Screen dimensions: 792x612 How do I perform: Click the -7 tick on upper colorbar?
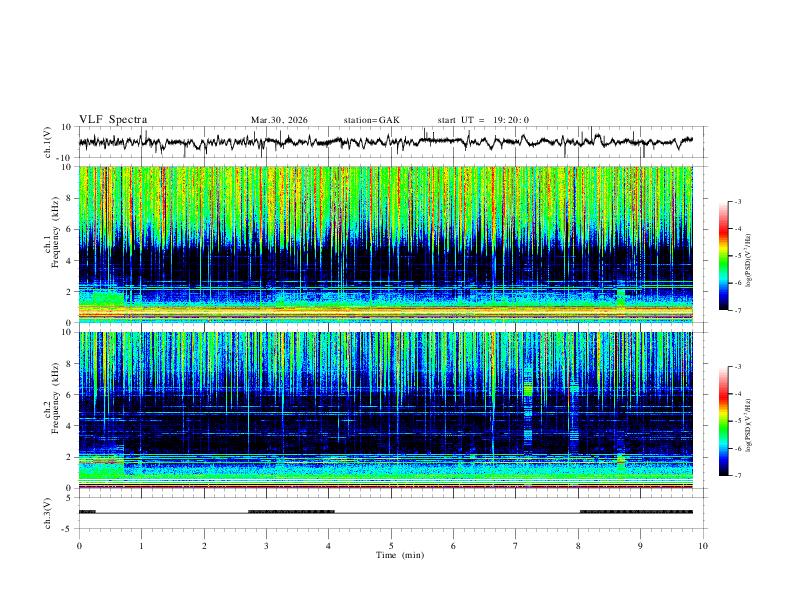click(737, 311)
